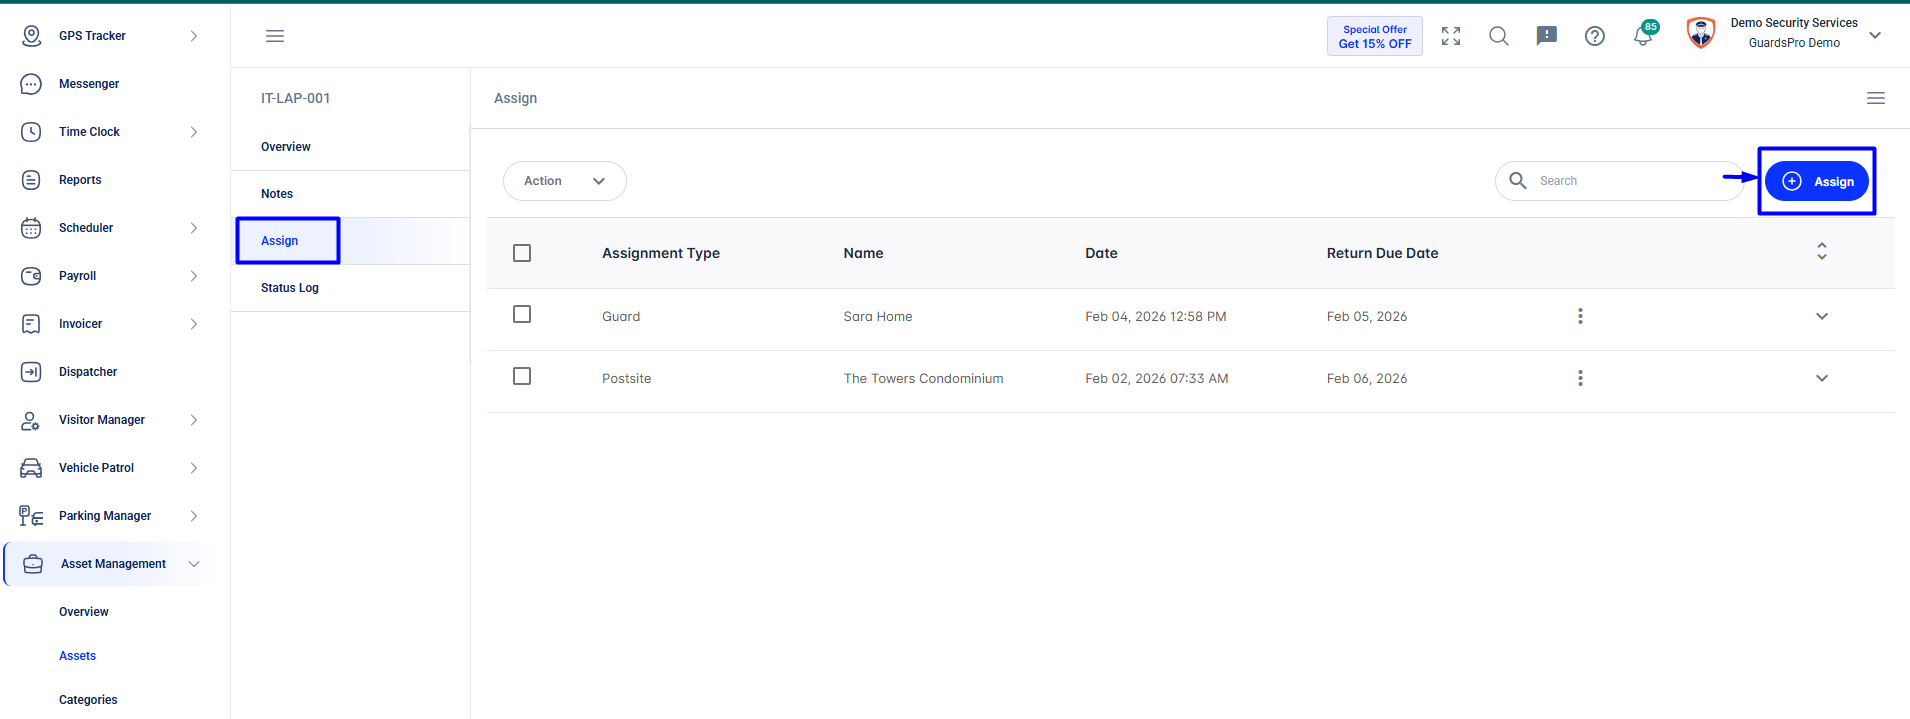Click the Search input field

click(x=1620, y=181)
